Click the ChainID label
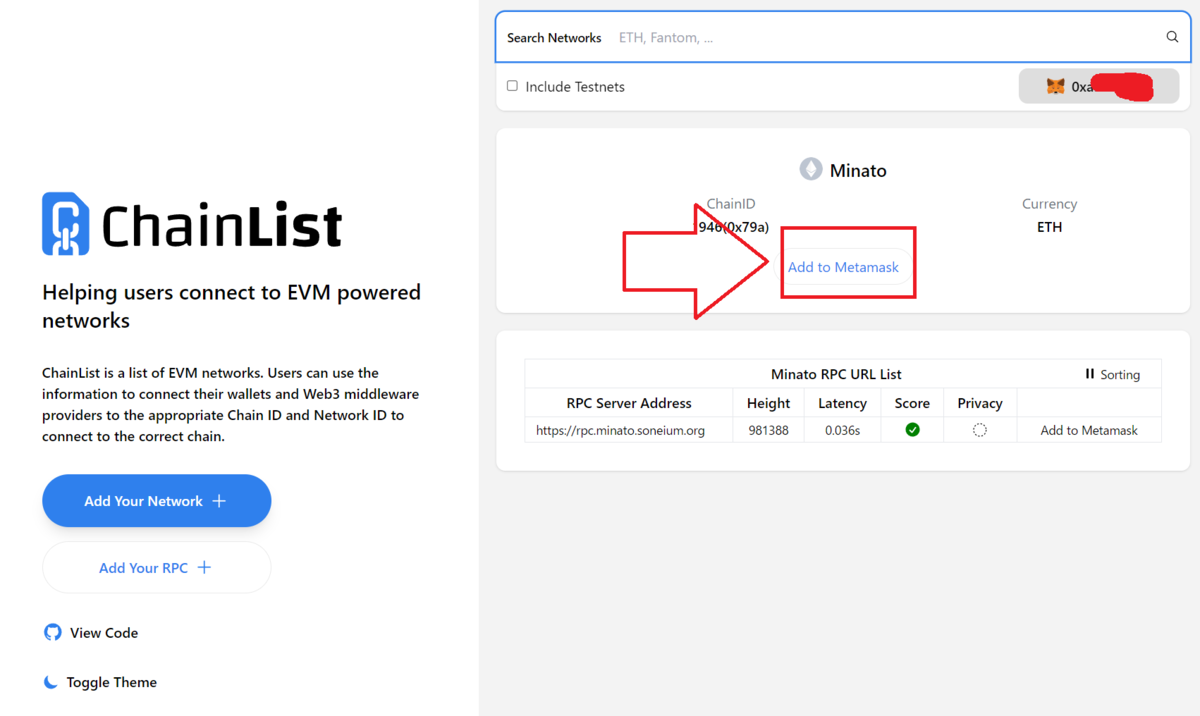The image size is (1200, 716). [x=731, y=203]
